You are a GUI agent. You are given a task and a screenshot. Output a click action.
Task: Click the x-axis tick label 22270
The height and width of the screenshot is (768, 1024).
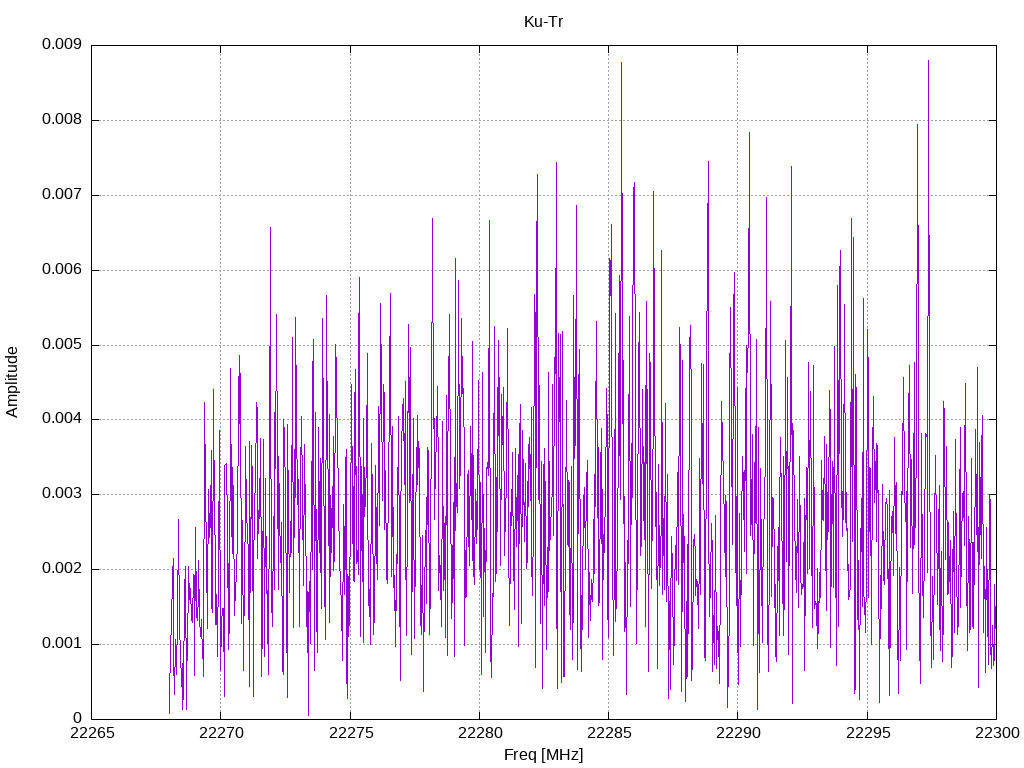[x=221, y=733]
